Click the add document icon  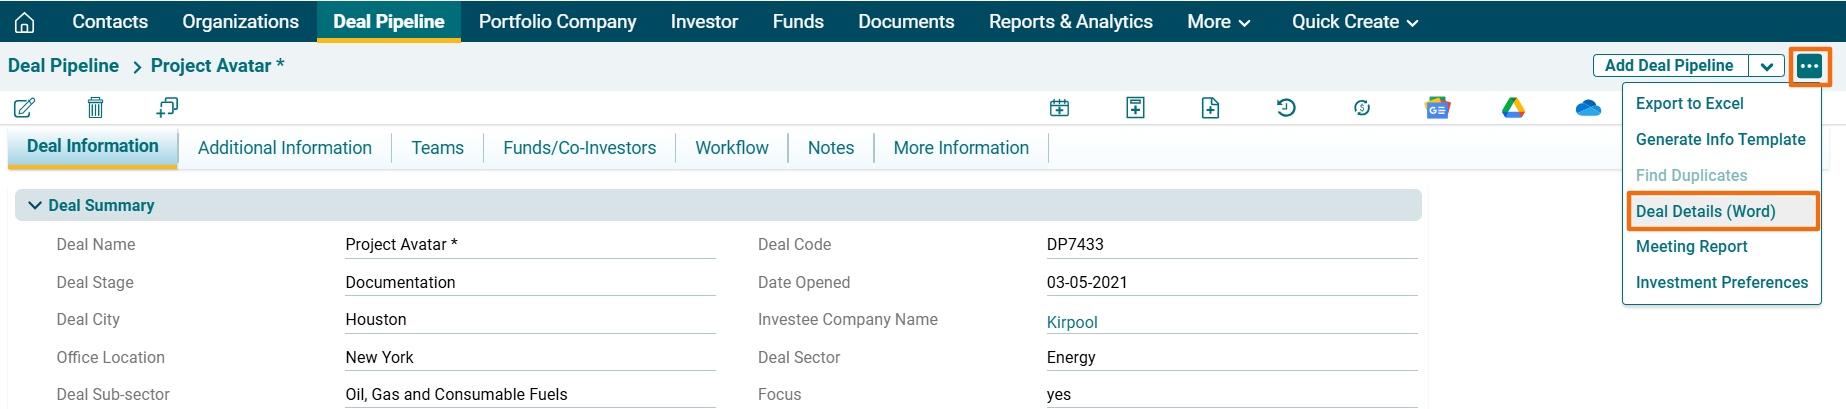pyautogui.click(x=1210, y=108)
